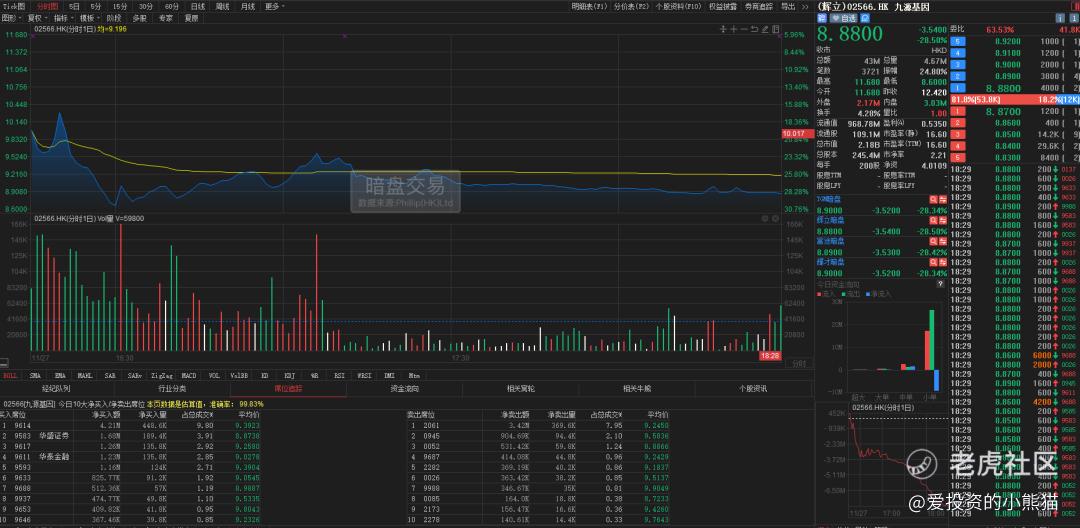
Task: Click the 复原 restore button
Action: [191, 17]
